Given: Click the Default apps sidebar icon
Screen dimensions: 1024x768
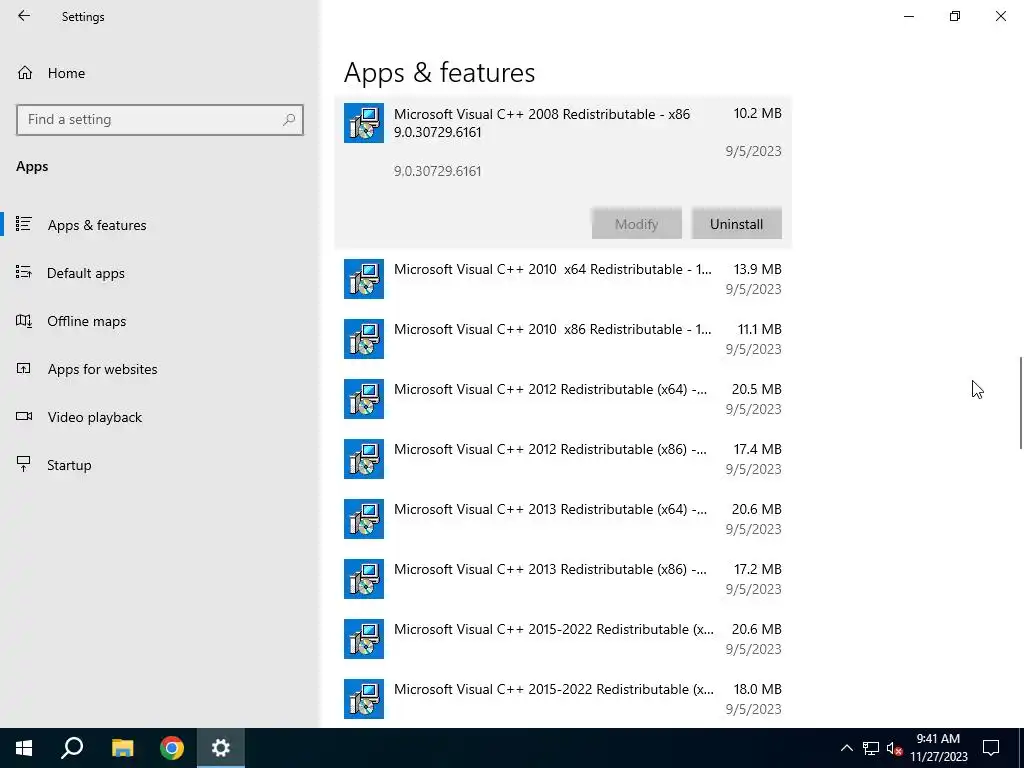Looking at the screenshot, I should point(24,272).
